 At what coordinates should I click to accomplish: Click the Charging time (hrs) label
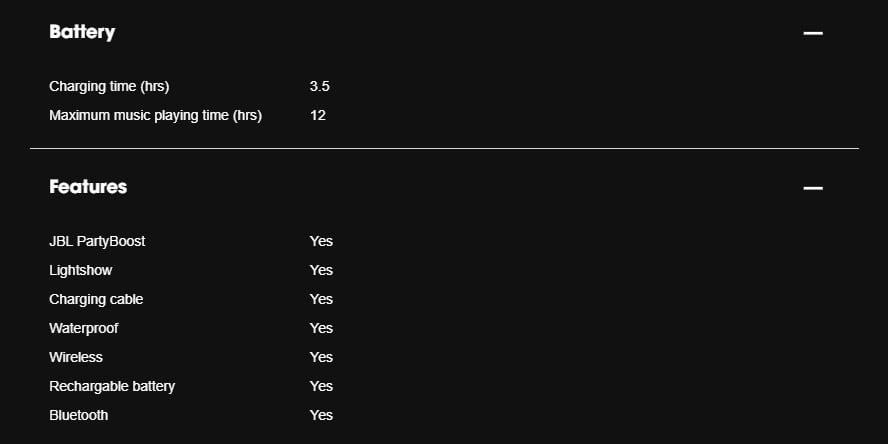coord(109,87)
